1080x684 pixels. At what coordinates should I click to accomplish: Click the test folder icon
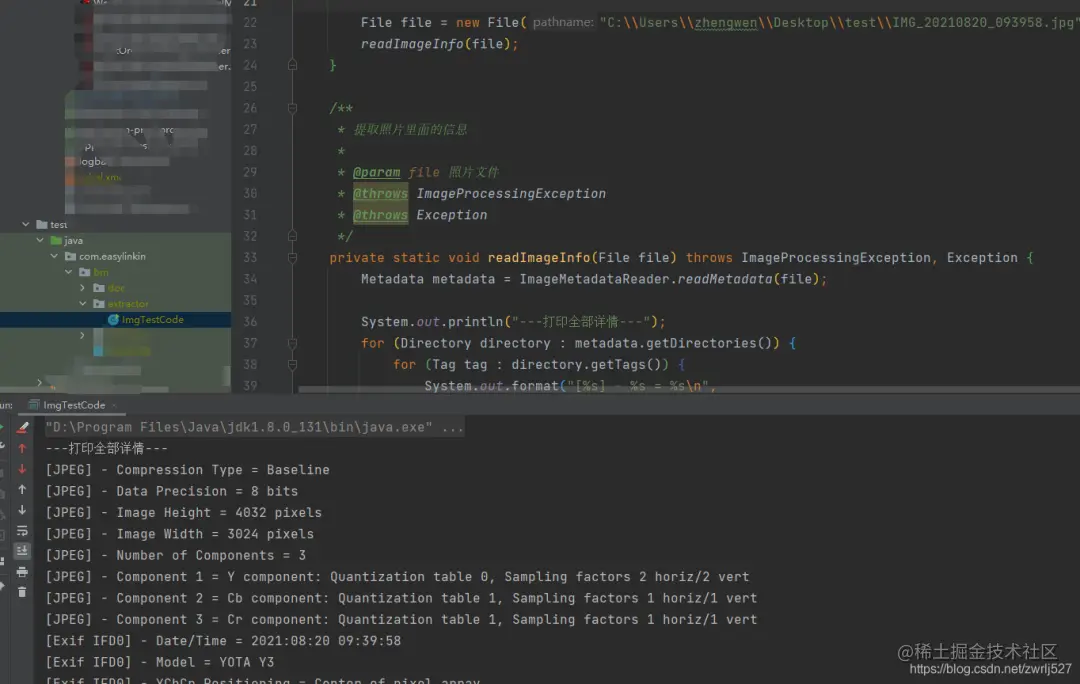pos(41,225)
